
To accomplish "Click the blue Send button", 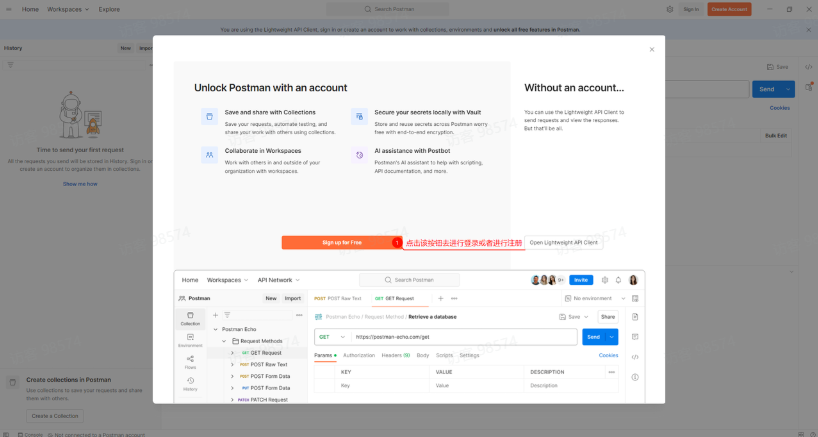I will click(766, 89).
